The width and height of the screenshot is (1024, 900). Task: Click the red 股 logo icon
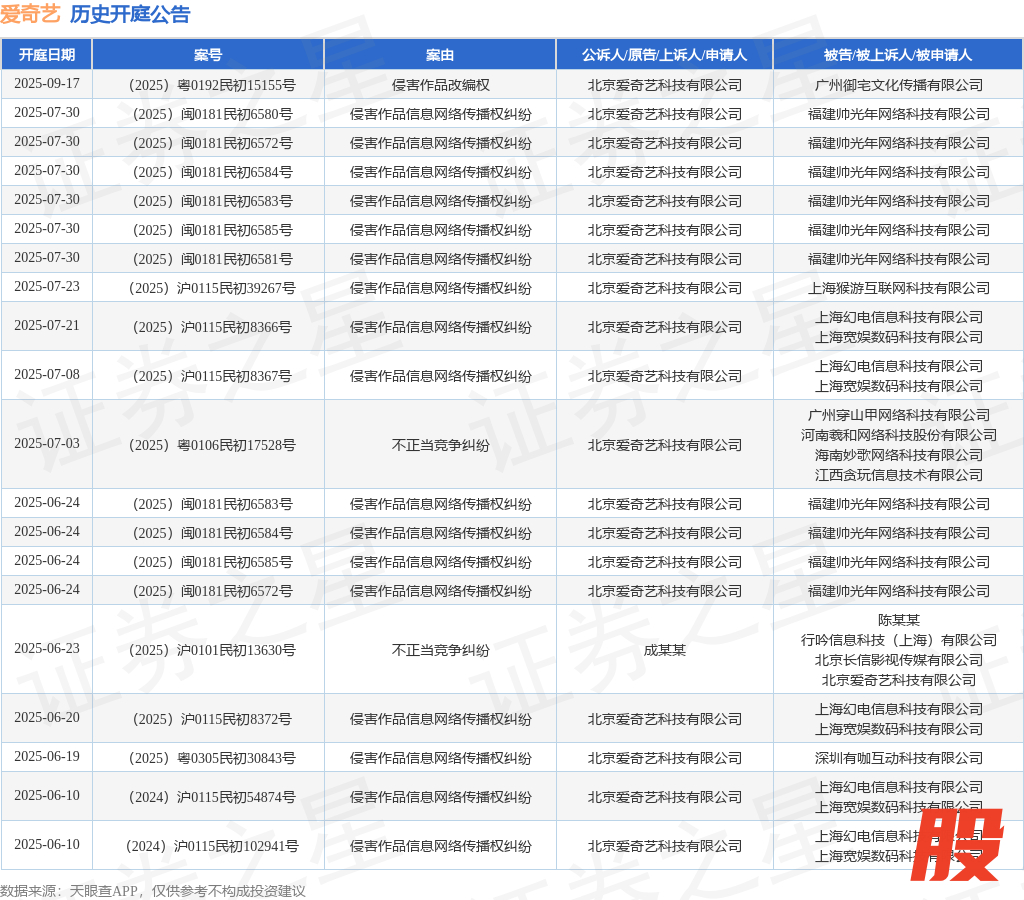click(x=955, y=844)
